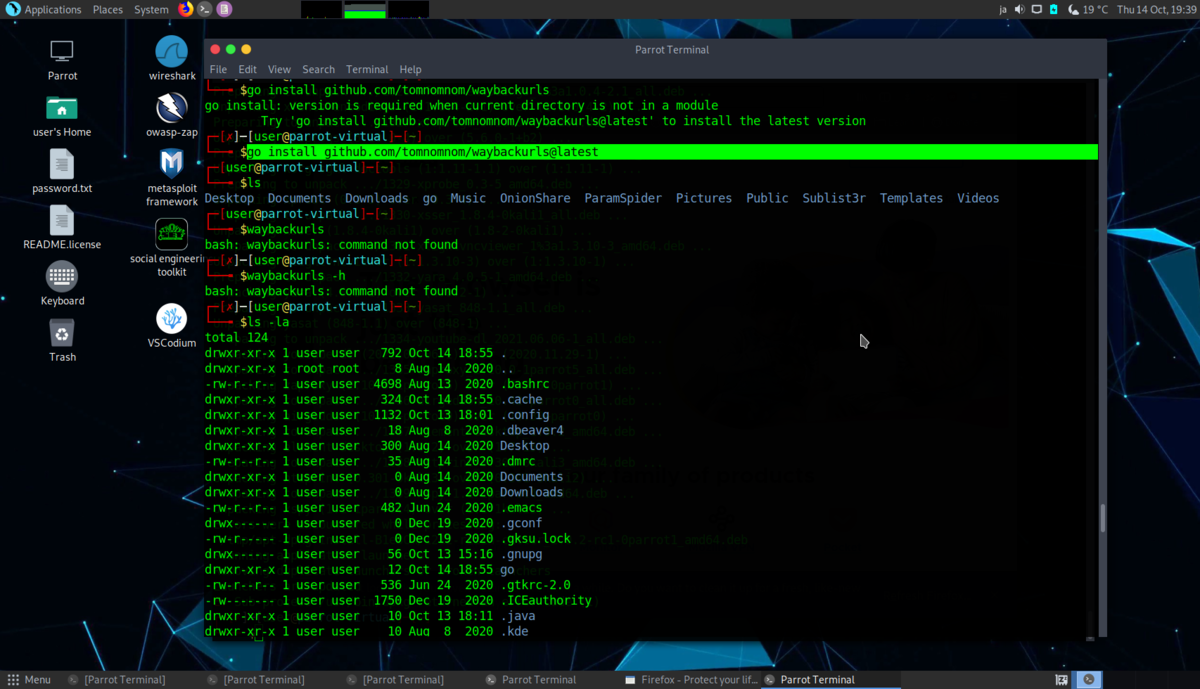
Task: Click the '.bashrc' entry in listing
Action: click(x=525, y=384)
